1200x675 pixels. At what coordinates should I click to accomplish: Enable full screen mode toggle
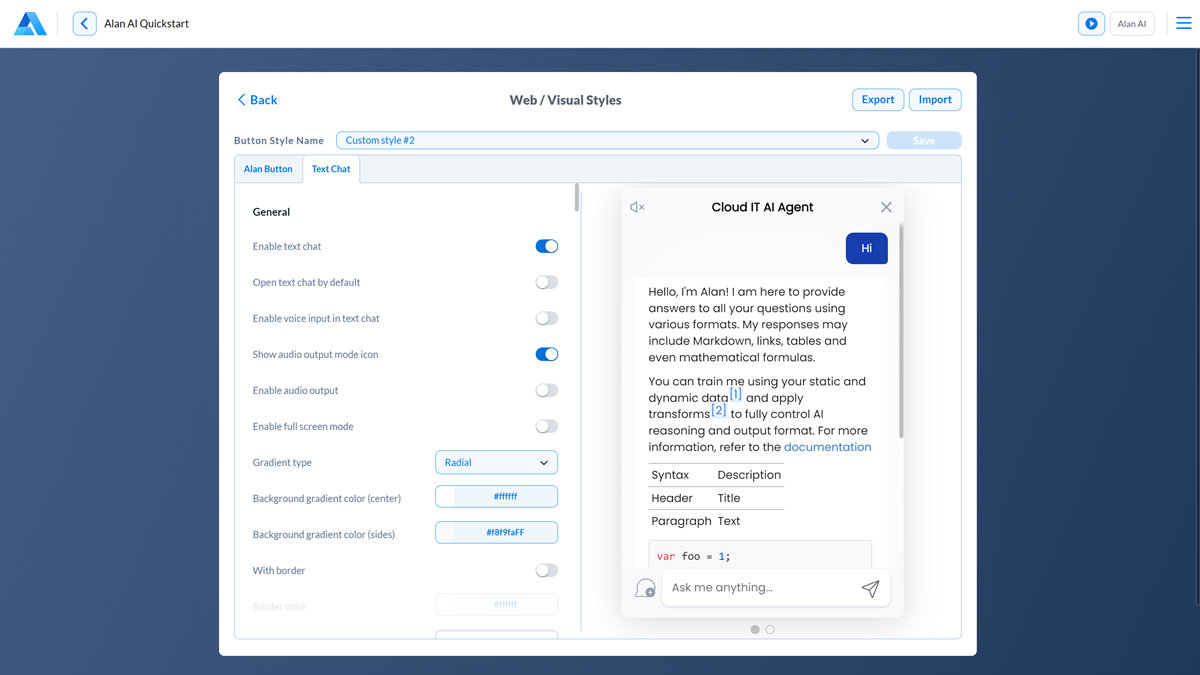[546, 426]
